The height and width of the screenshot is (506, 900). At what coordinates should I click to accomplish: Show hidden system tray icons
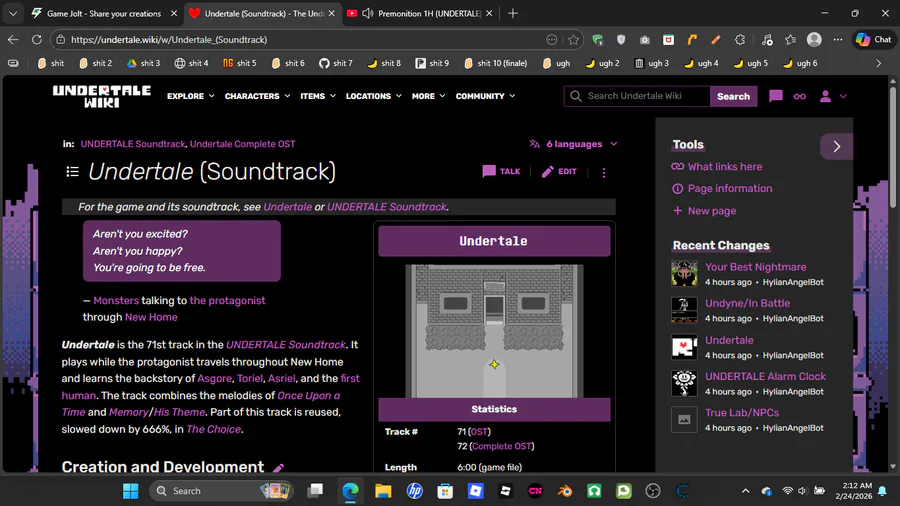745,491
